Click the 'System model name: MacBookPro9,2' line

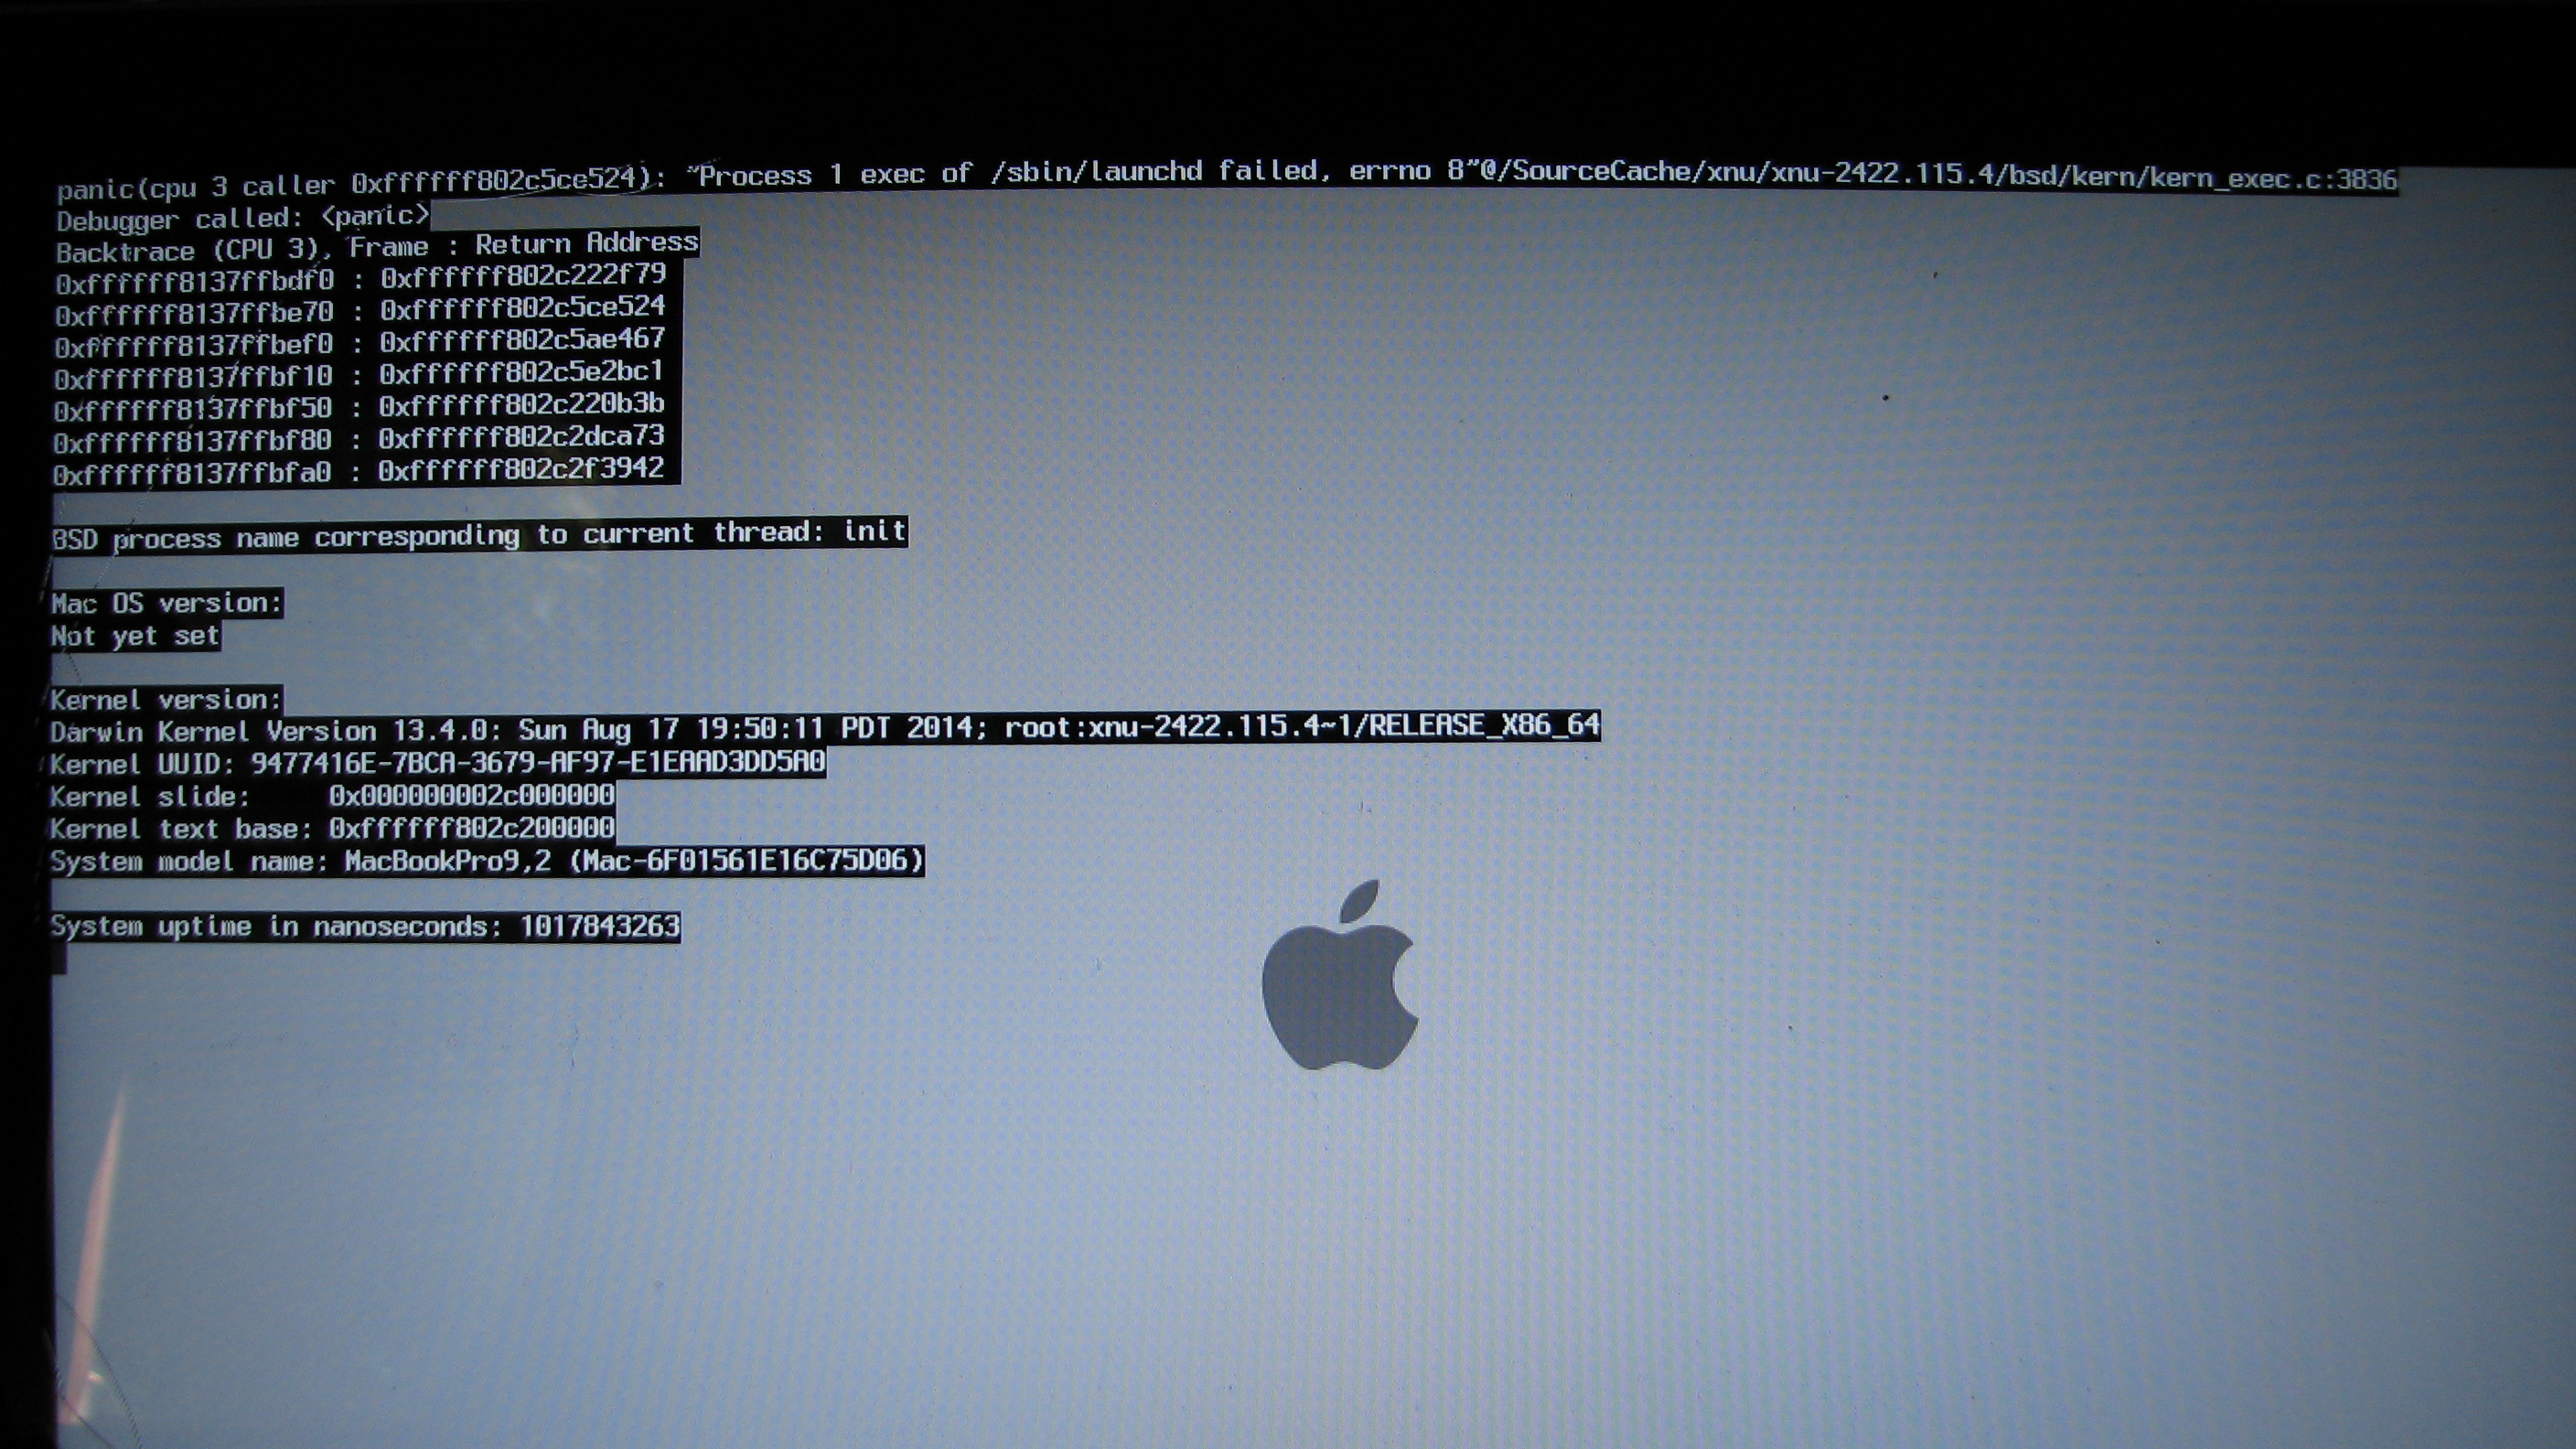487,860
